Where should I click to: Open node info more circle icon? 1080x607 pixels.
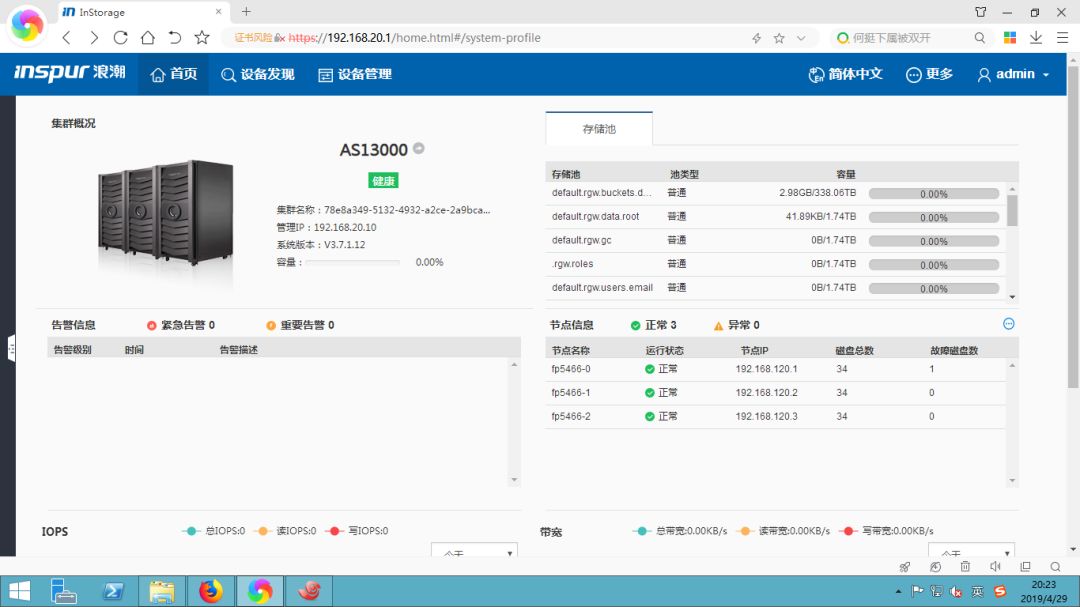click(x=1008, y=324)
